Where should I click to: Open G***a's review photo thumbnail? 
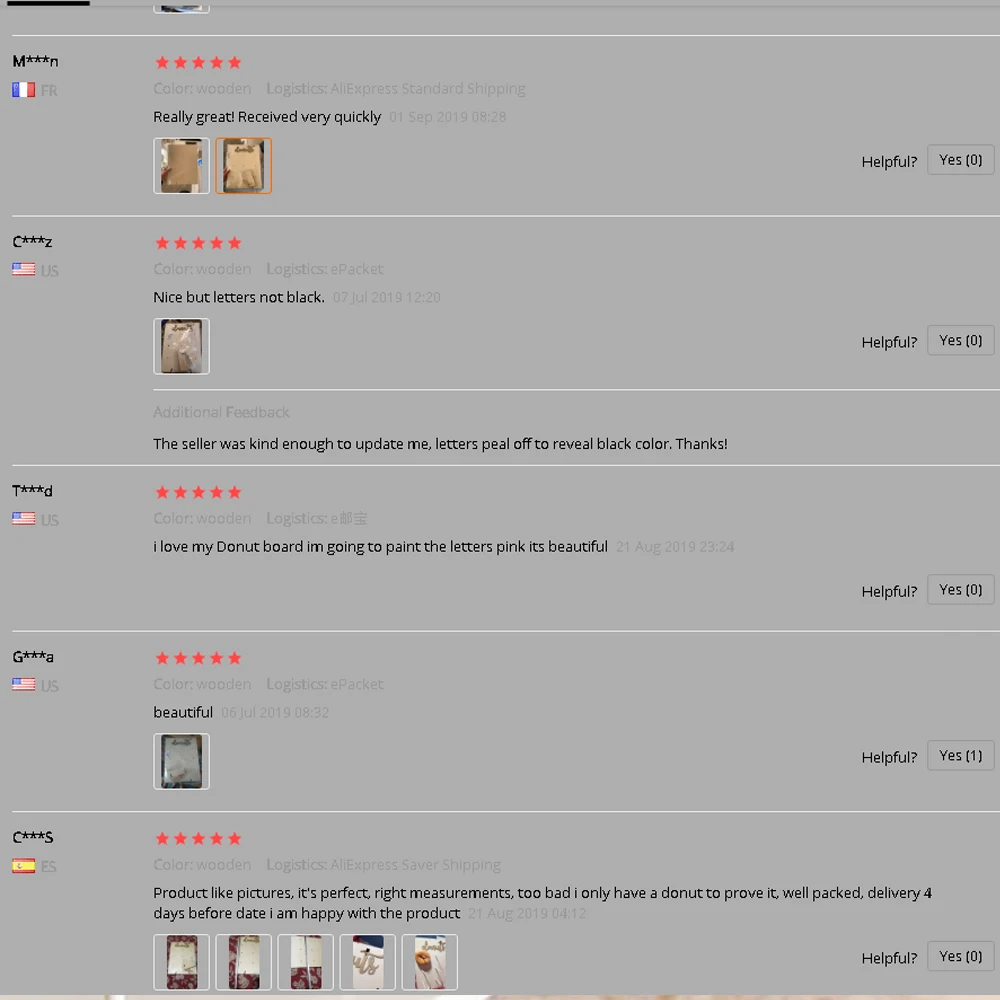click(181, 761)
